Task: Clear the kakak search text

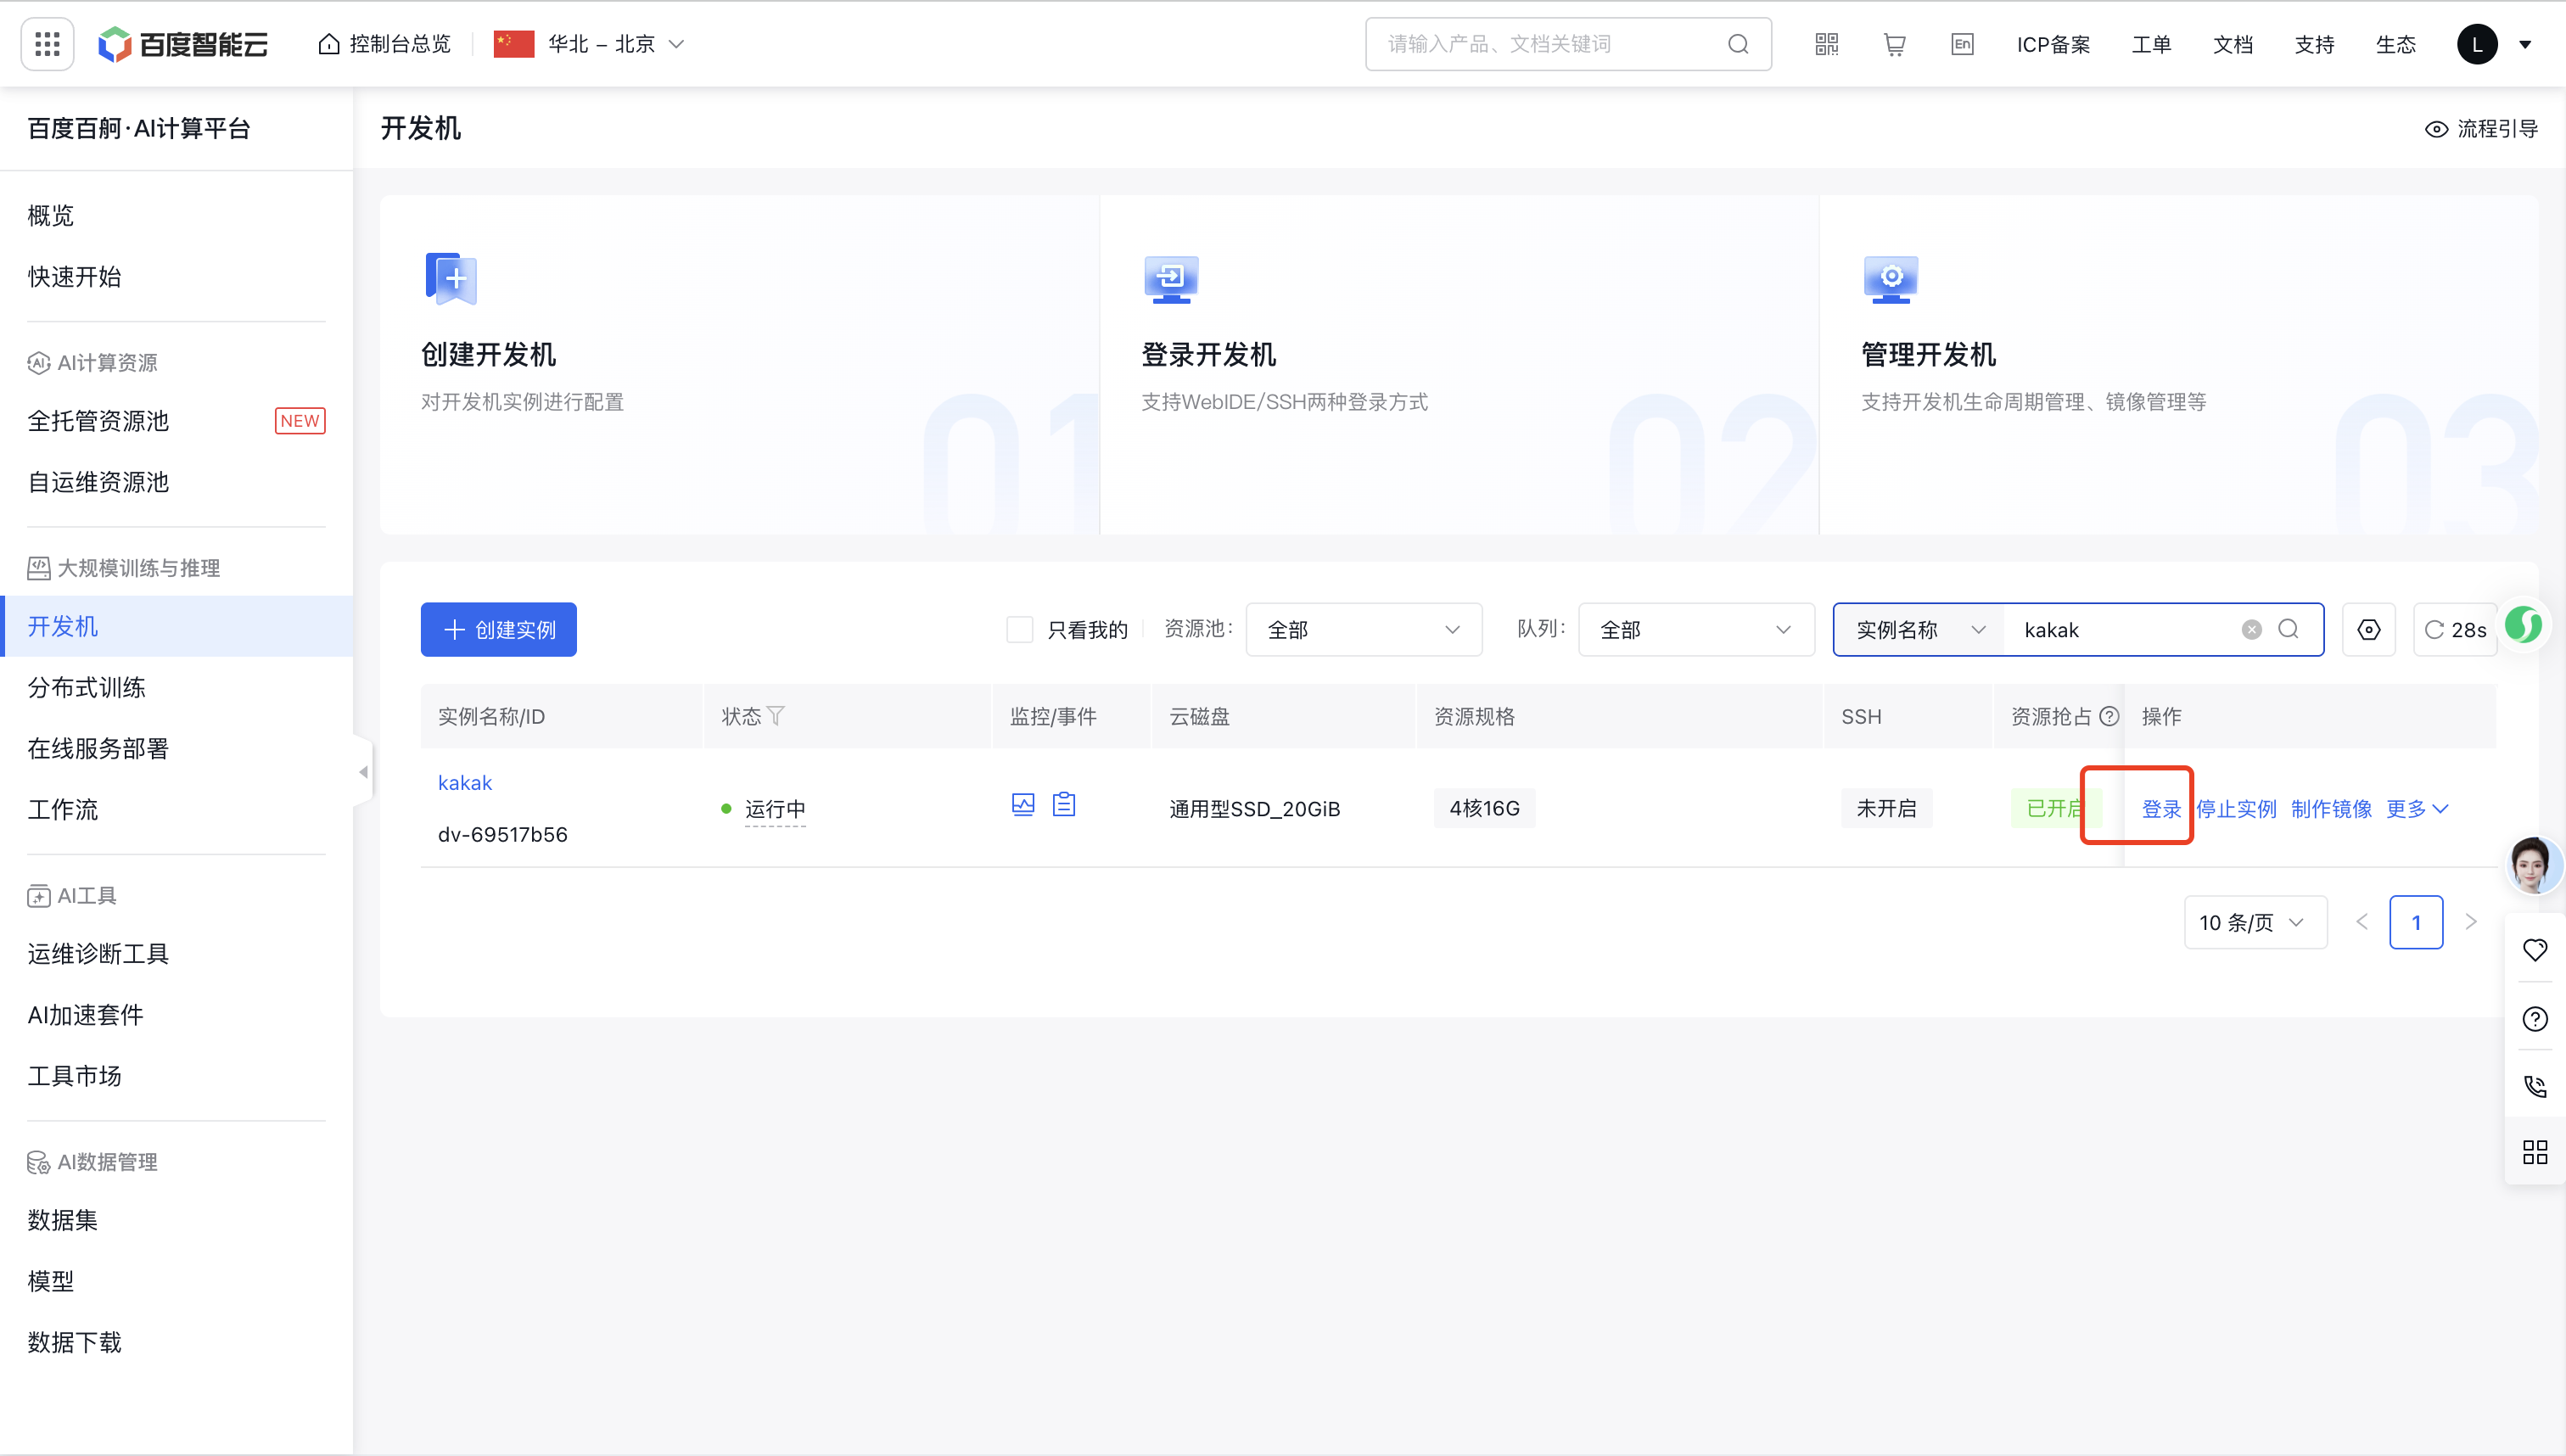Action: [x=2251, y=630]
